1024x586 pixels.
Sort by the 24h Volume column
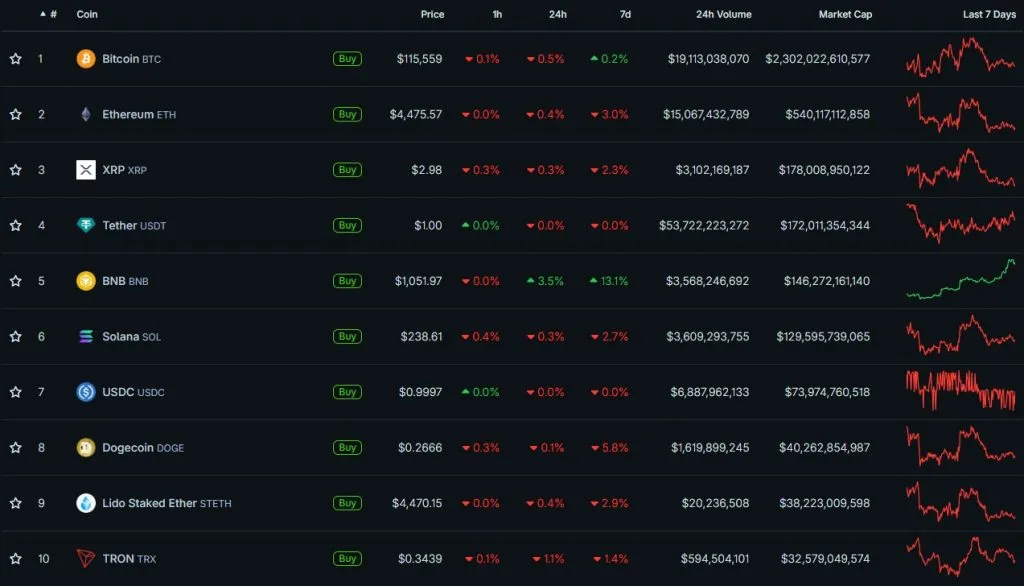point(723,15)
